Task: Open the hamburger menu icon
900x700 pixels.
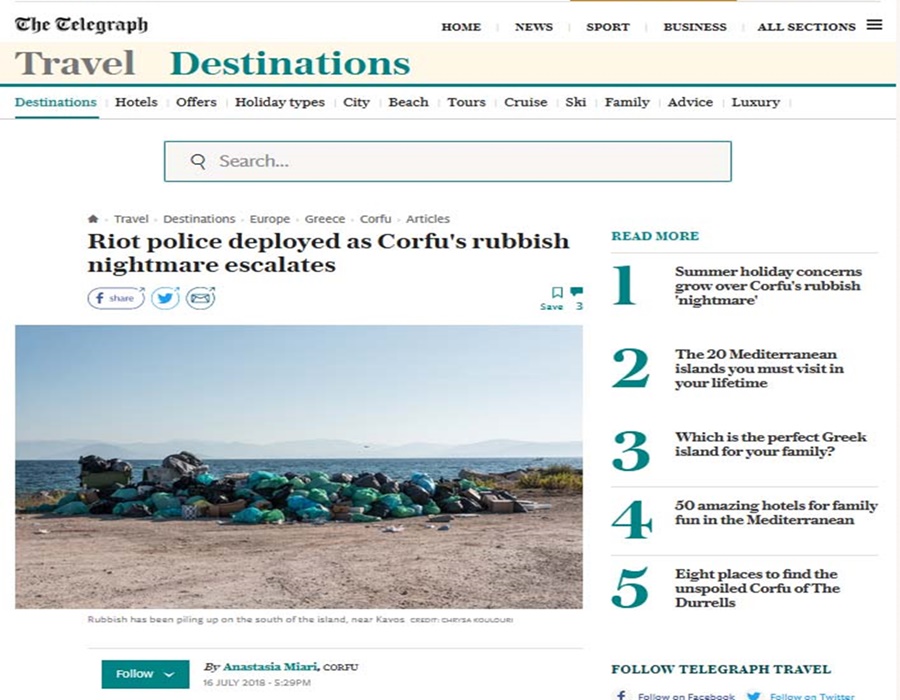Action: [x=874, y=25]
